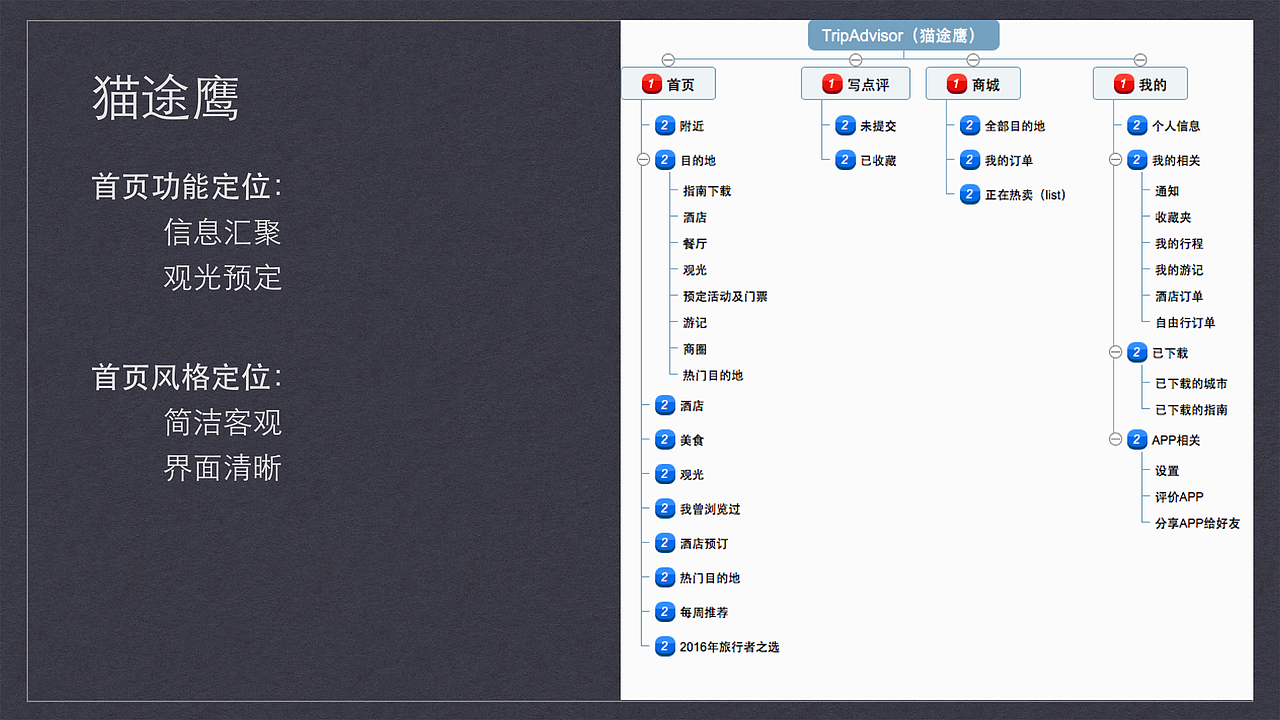Select the 我的游记 subtopic
Screen dimensions: 1280x720
point(1179,270)
